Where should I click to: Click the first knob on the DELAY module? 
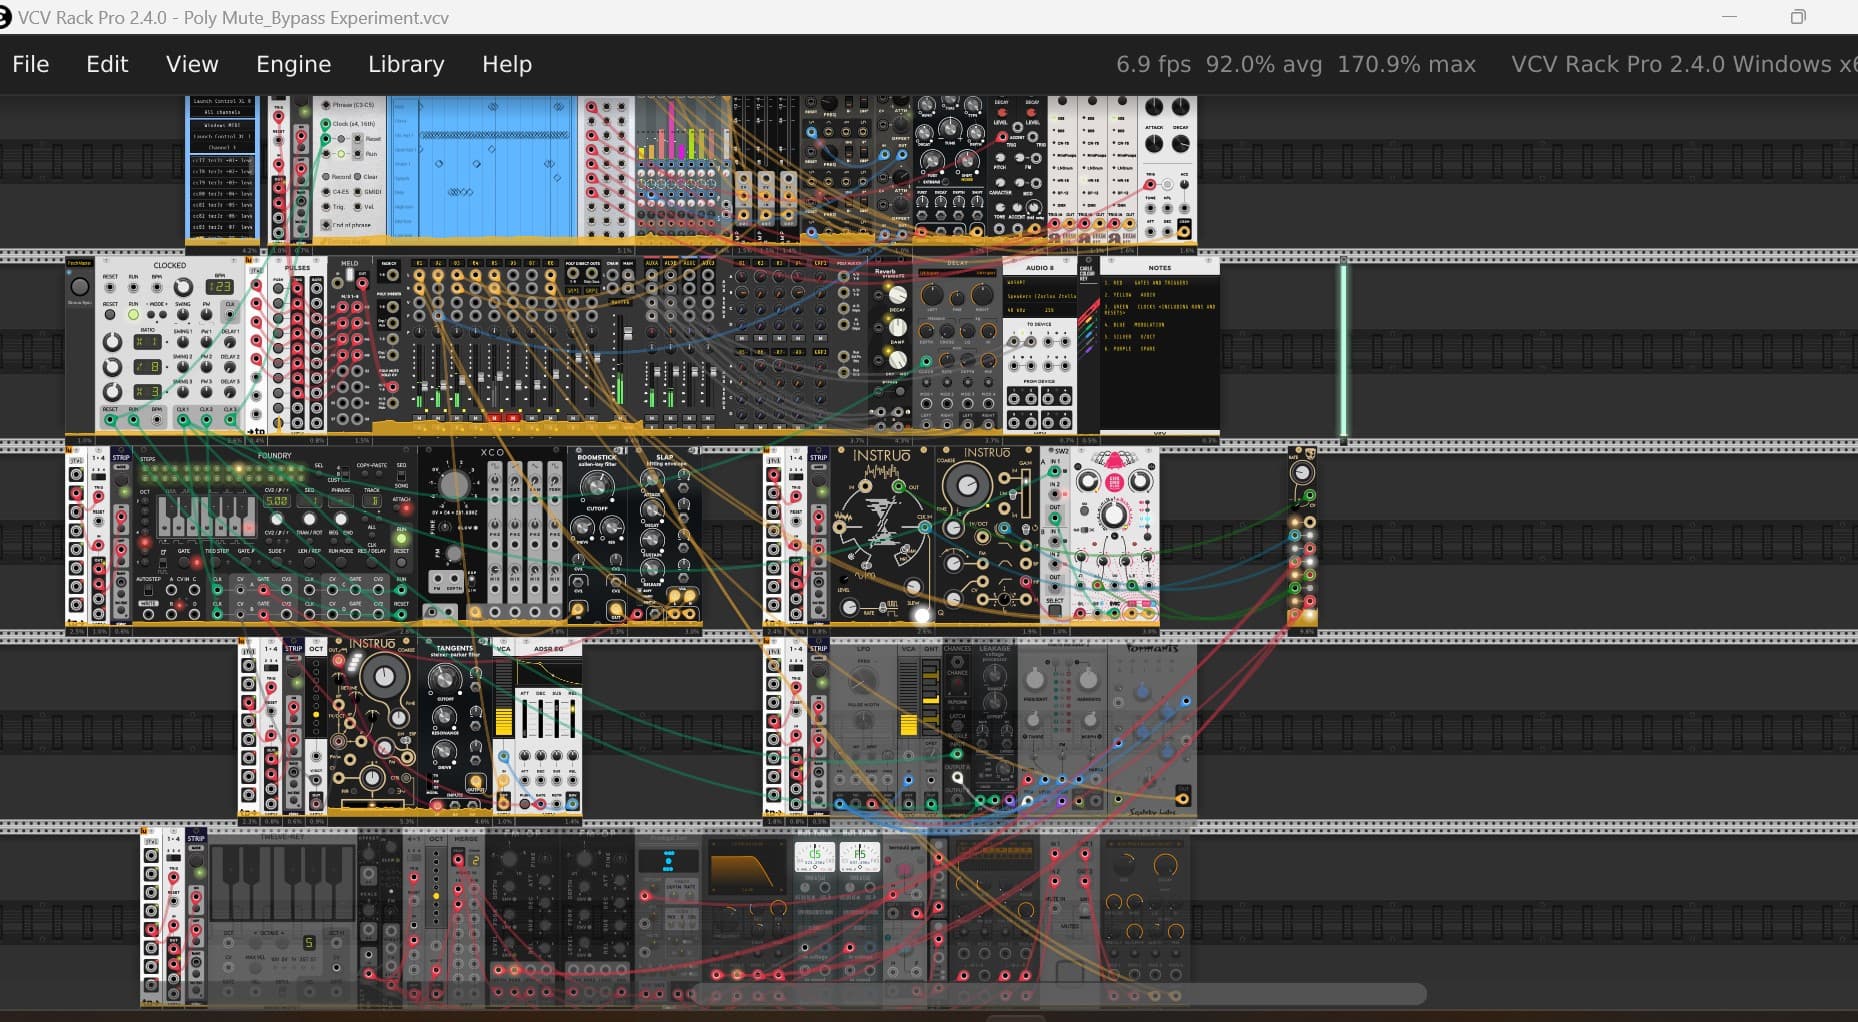click(931, 296)
